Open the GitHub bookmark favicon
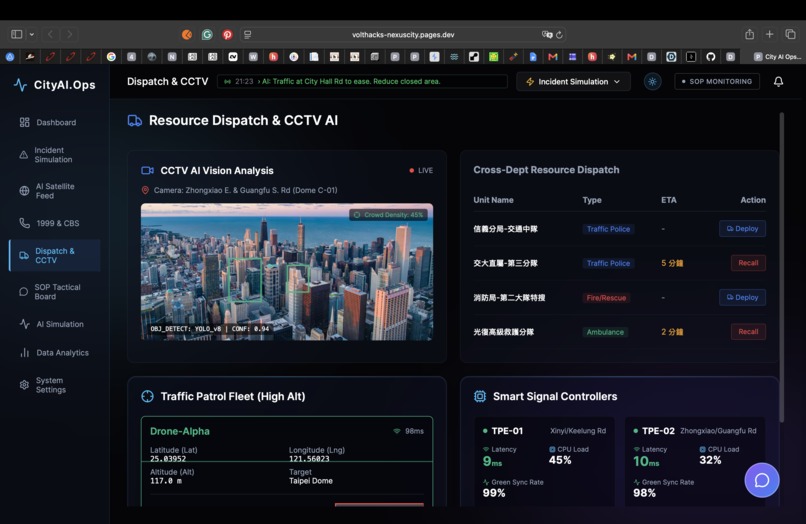 [710, 57]
